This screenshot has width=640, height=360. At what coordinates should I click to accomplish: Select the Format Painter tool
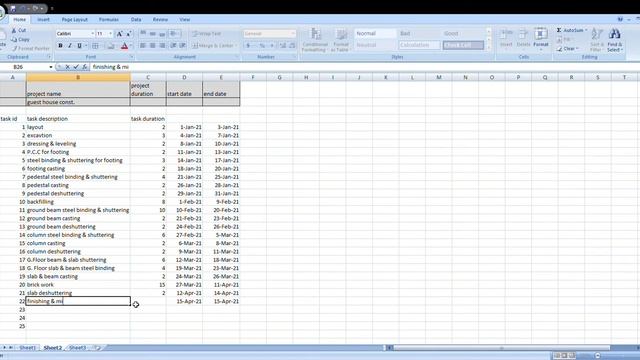coord(31,48)
